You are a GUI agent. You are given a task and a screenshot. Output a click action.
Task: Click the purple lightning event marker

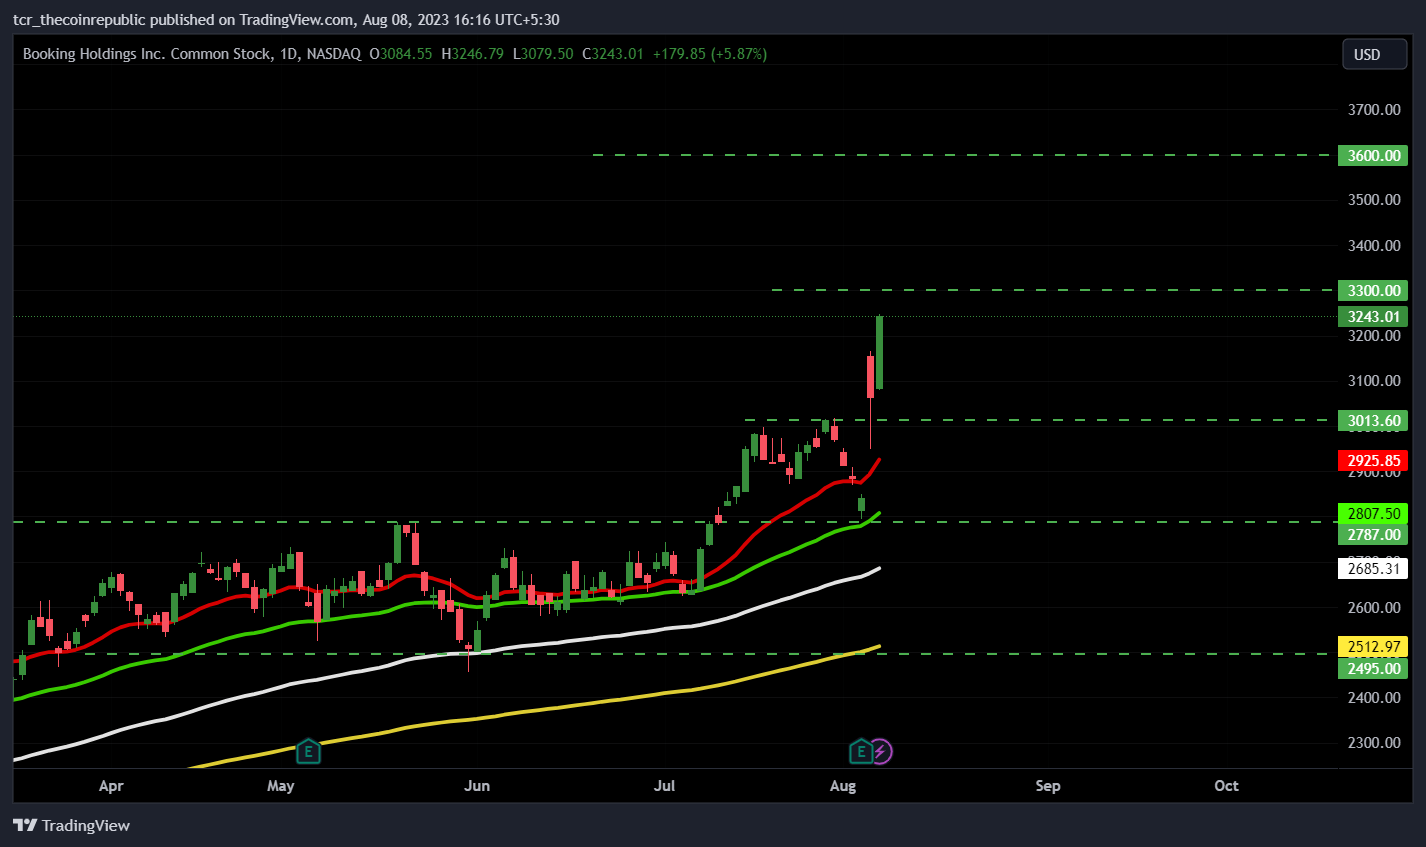click(x=881, y=751)
